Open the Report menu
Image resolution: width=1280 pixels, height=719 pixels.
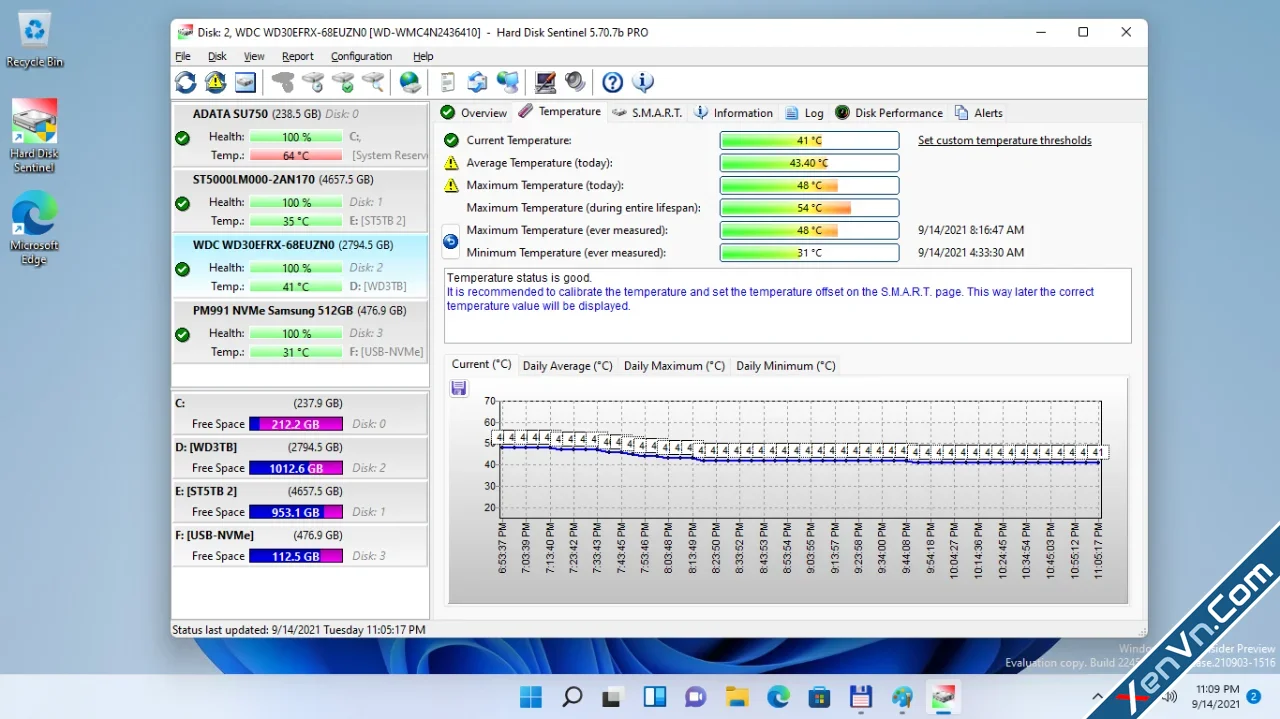[x=297, y=57]
